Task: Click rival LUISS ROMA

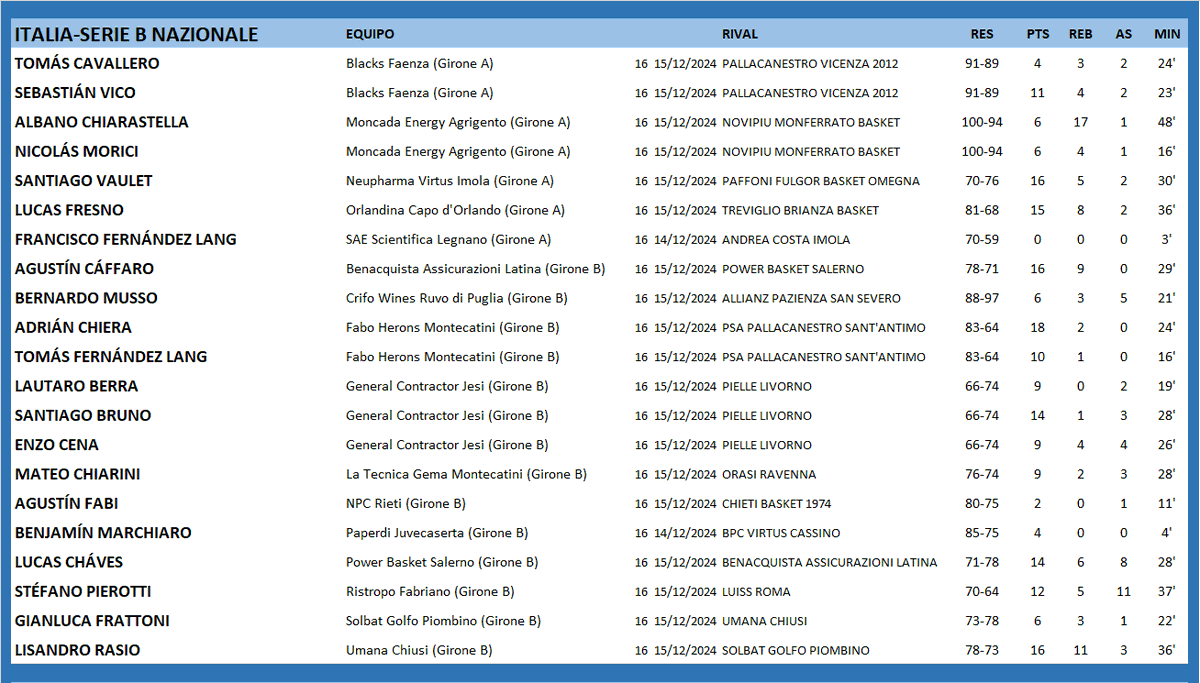Action: (x=756, y=592)
